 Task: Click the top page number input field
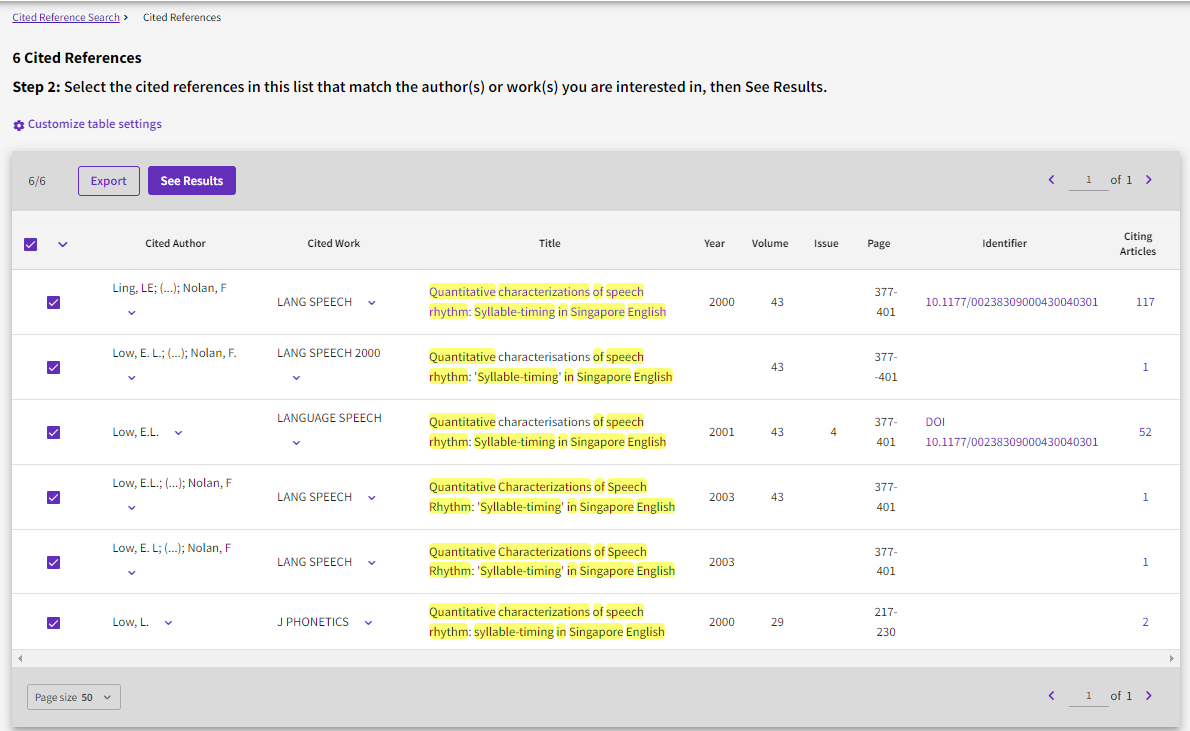(1088, 180)
